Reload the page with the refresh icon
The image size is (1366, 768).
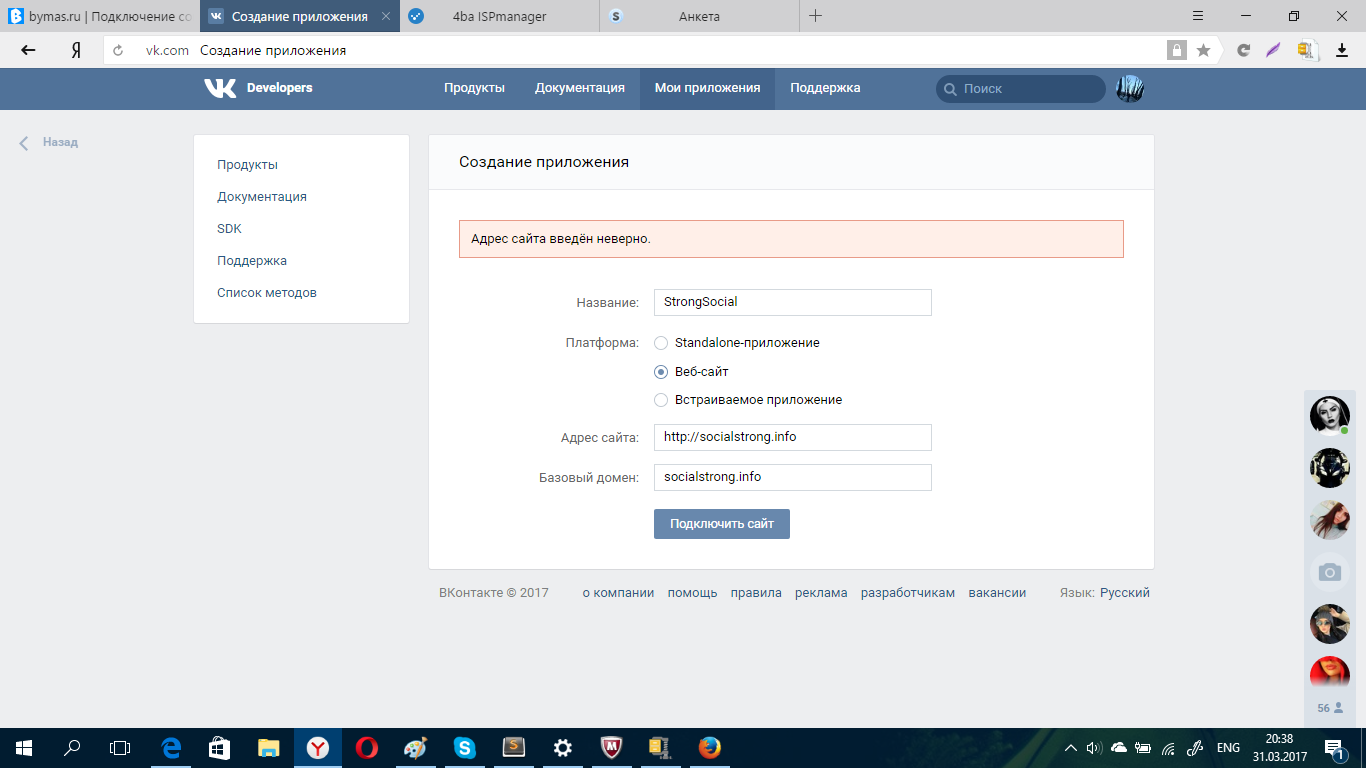119,50
